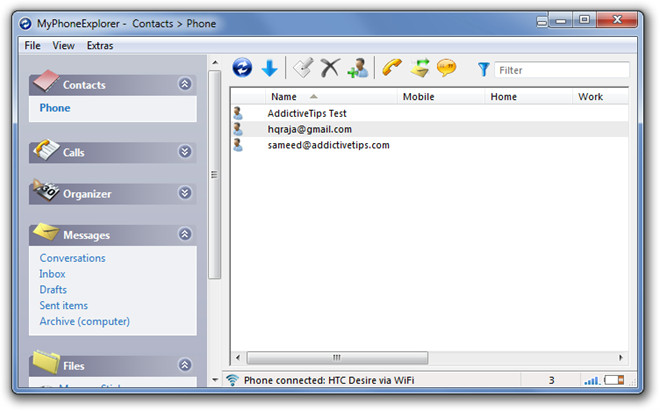This screenshot has width=660, height=411.
Task: Click the contact count 3 in status bar
Action: [551, 380]
